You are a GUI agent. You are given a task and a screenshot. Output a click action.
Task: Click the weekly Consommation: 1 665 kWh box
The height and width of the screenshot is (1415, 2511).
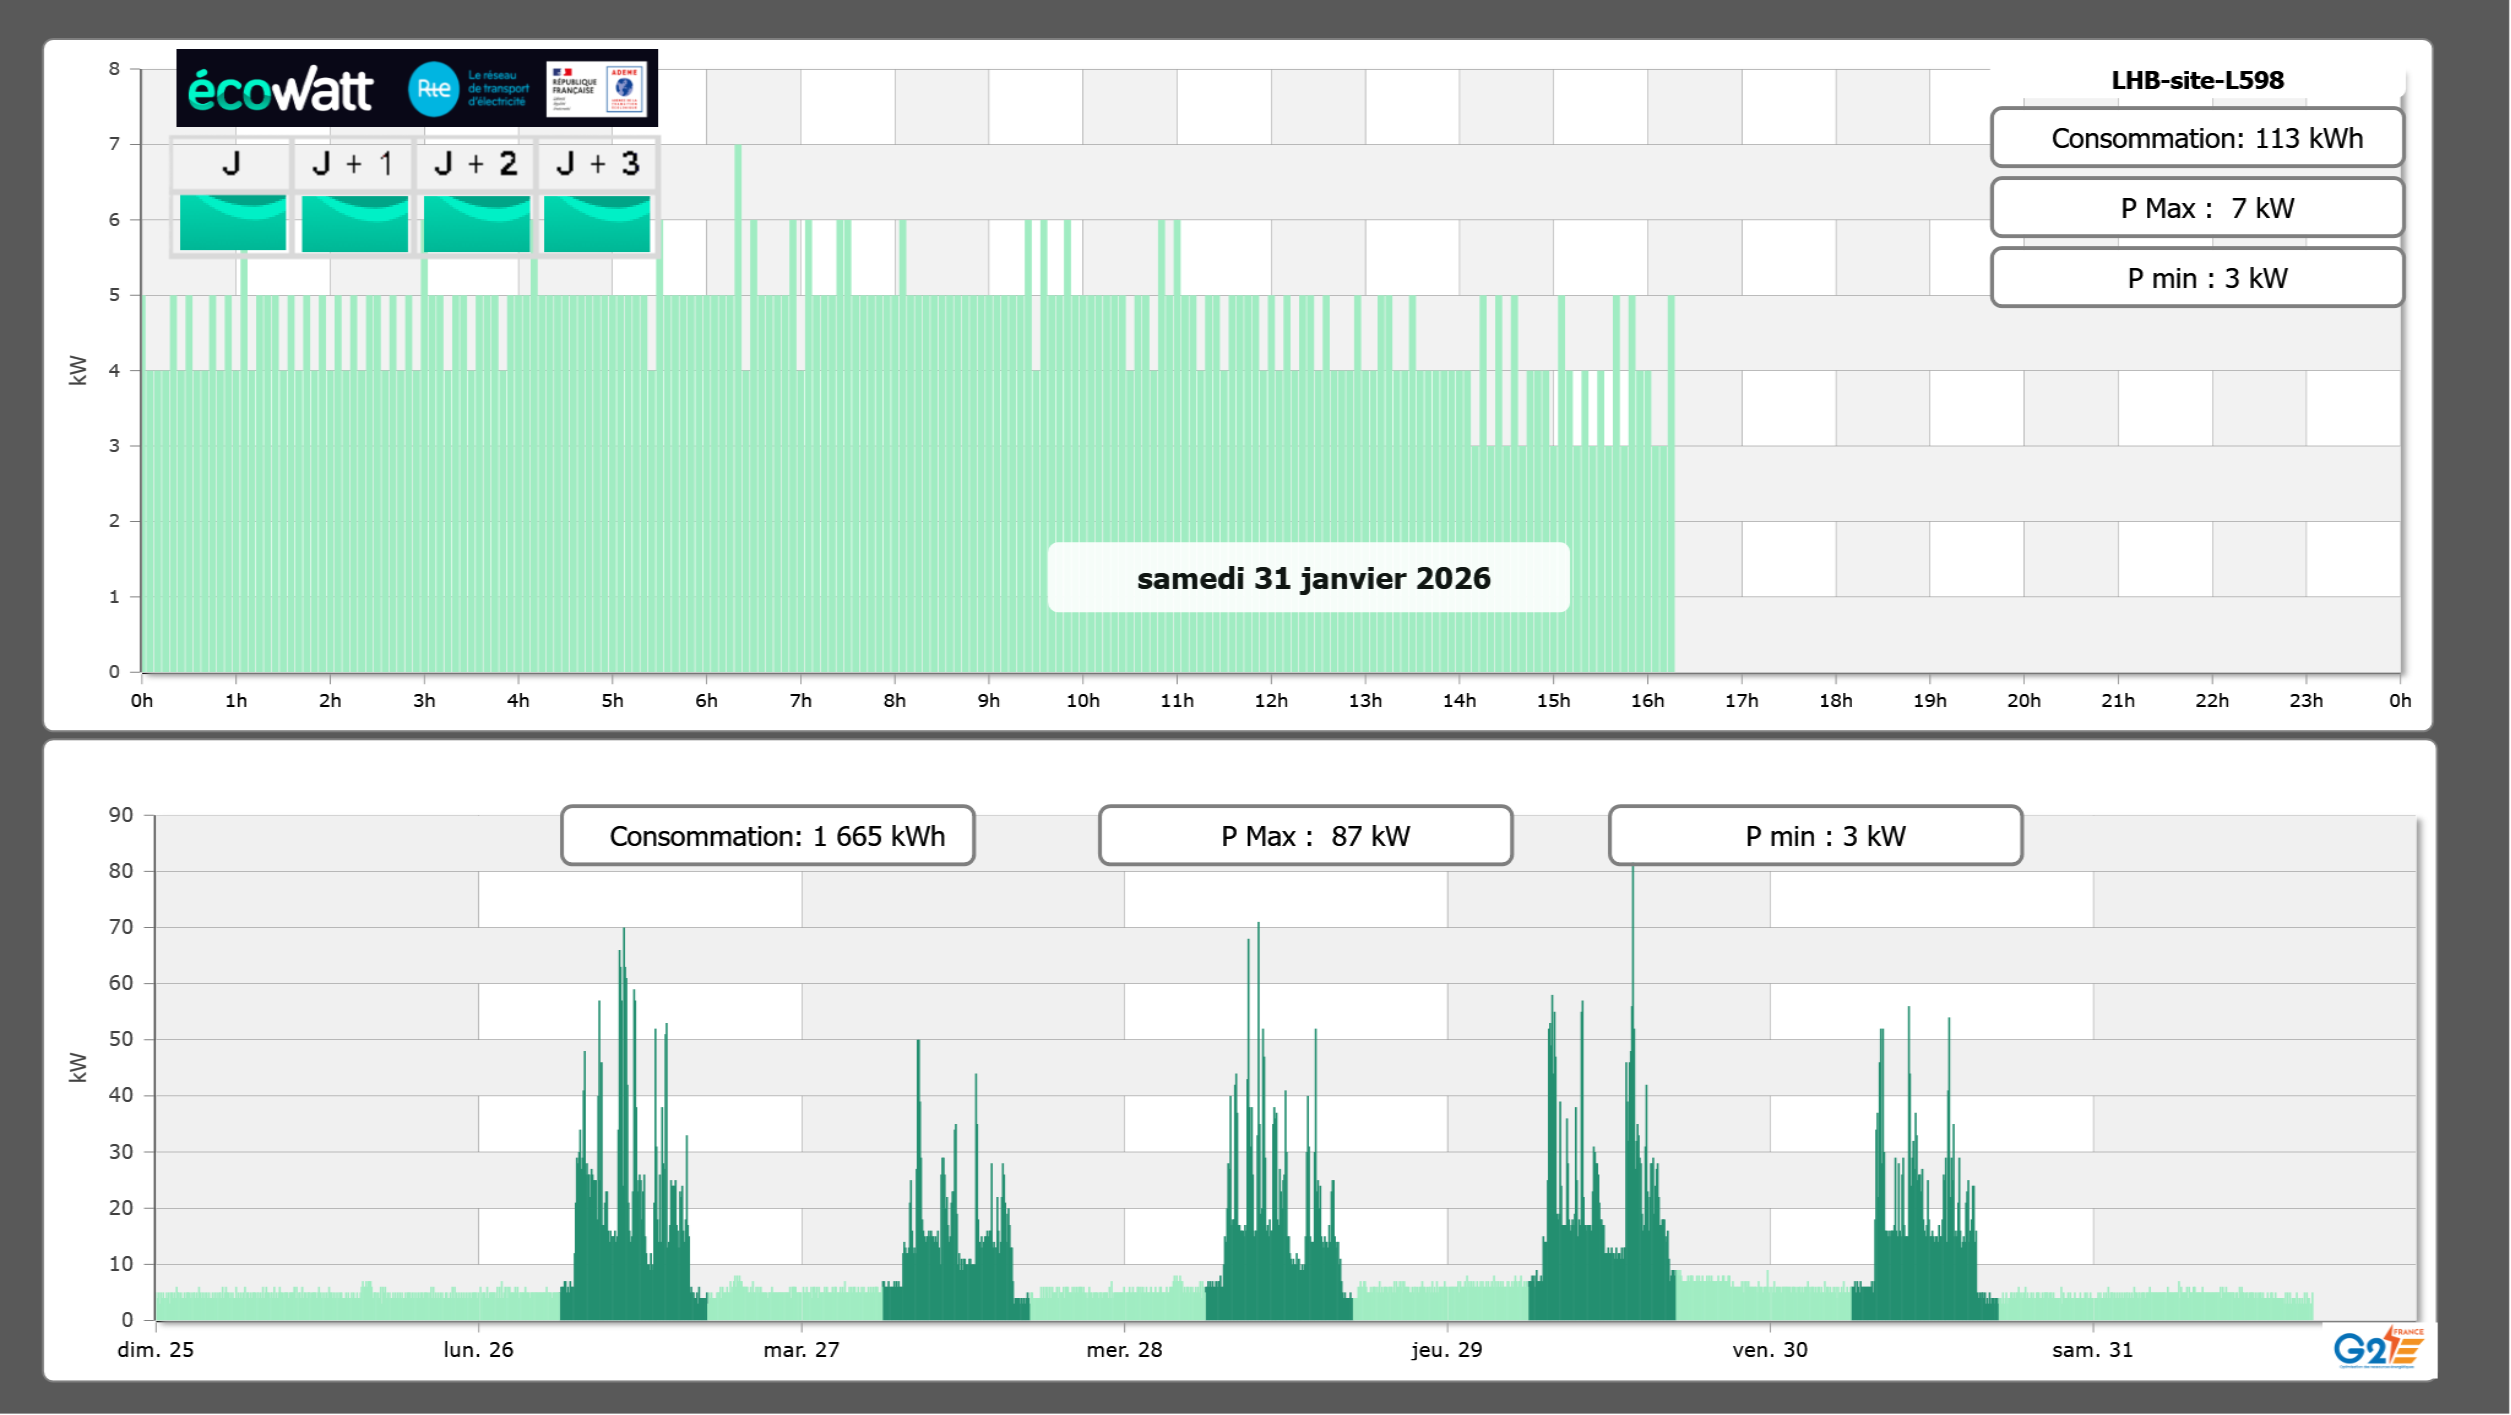point(767,836)
